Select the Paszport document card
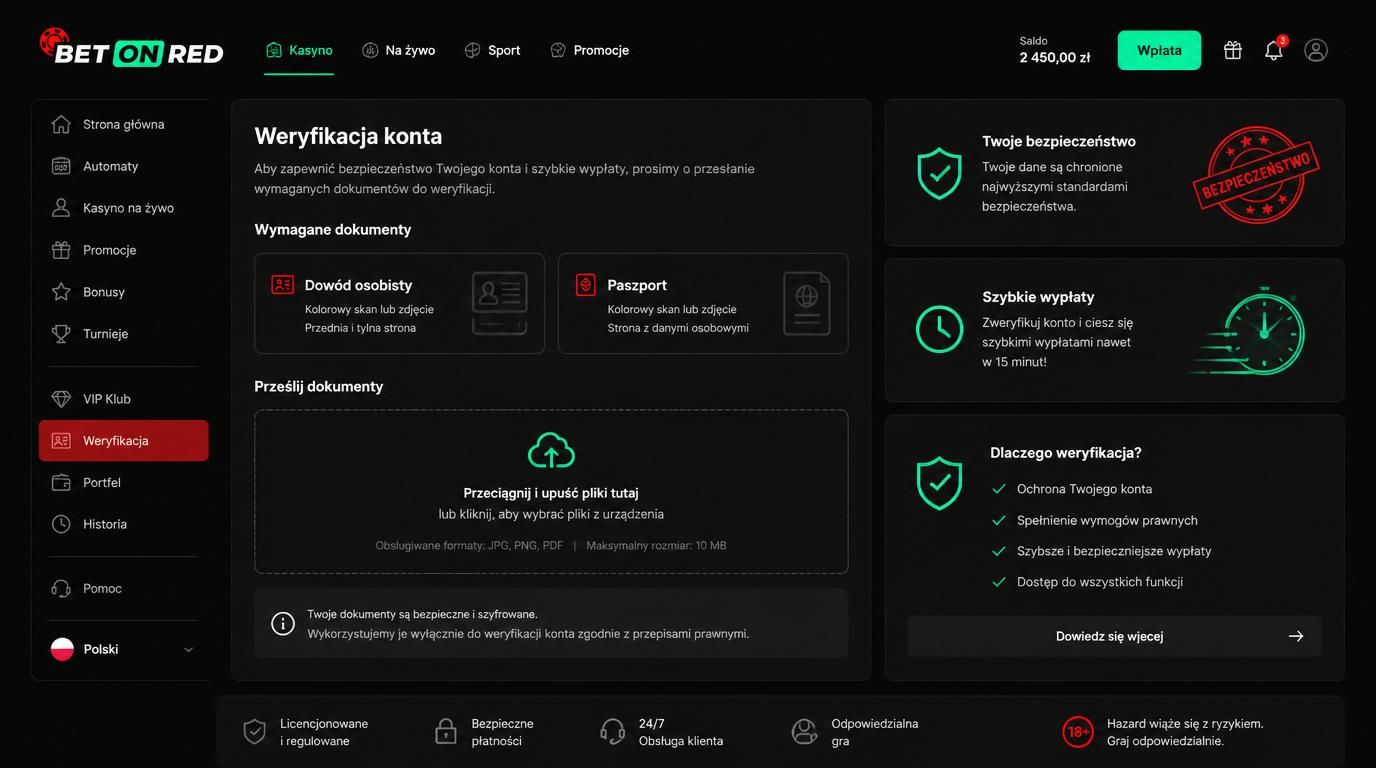 pos(703,303)
